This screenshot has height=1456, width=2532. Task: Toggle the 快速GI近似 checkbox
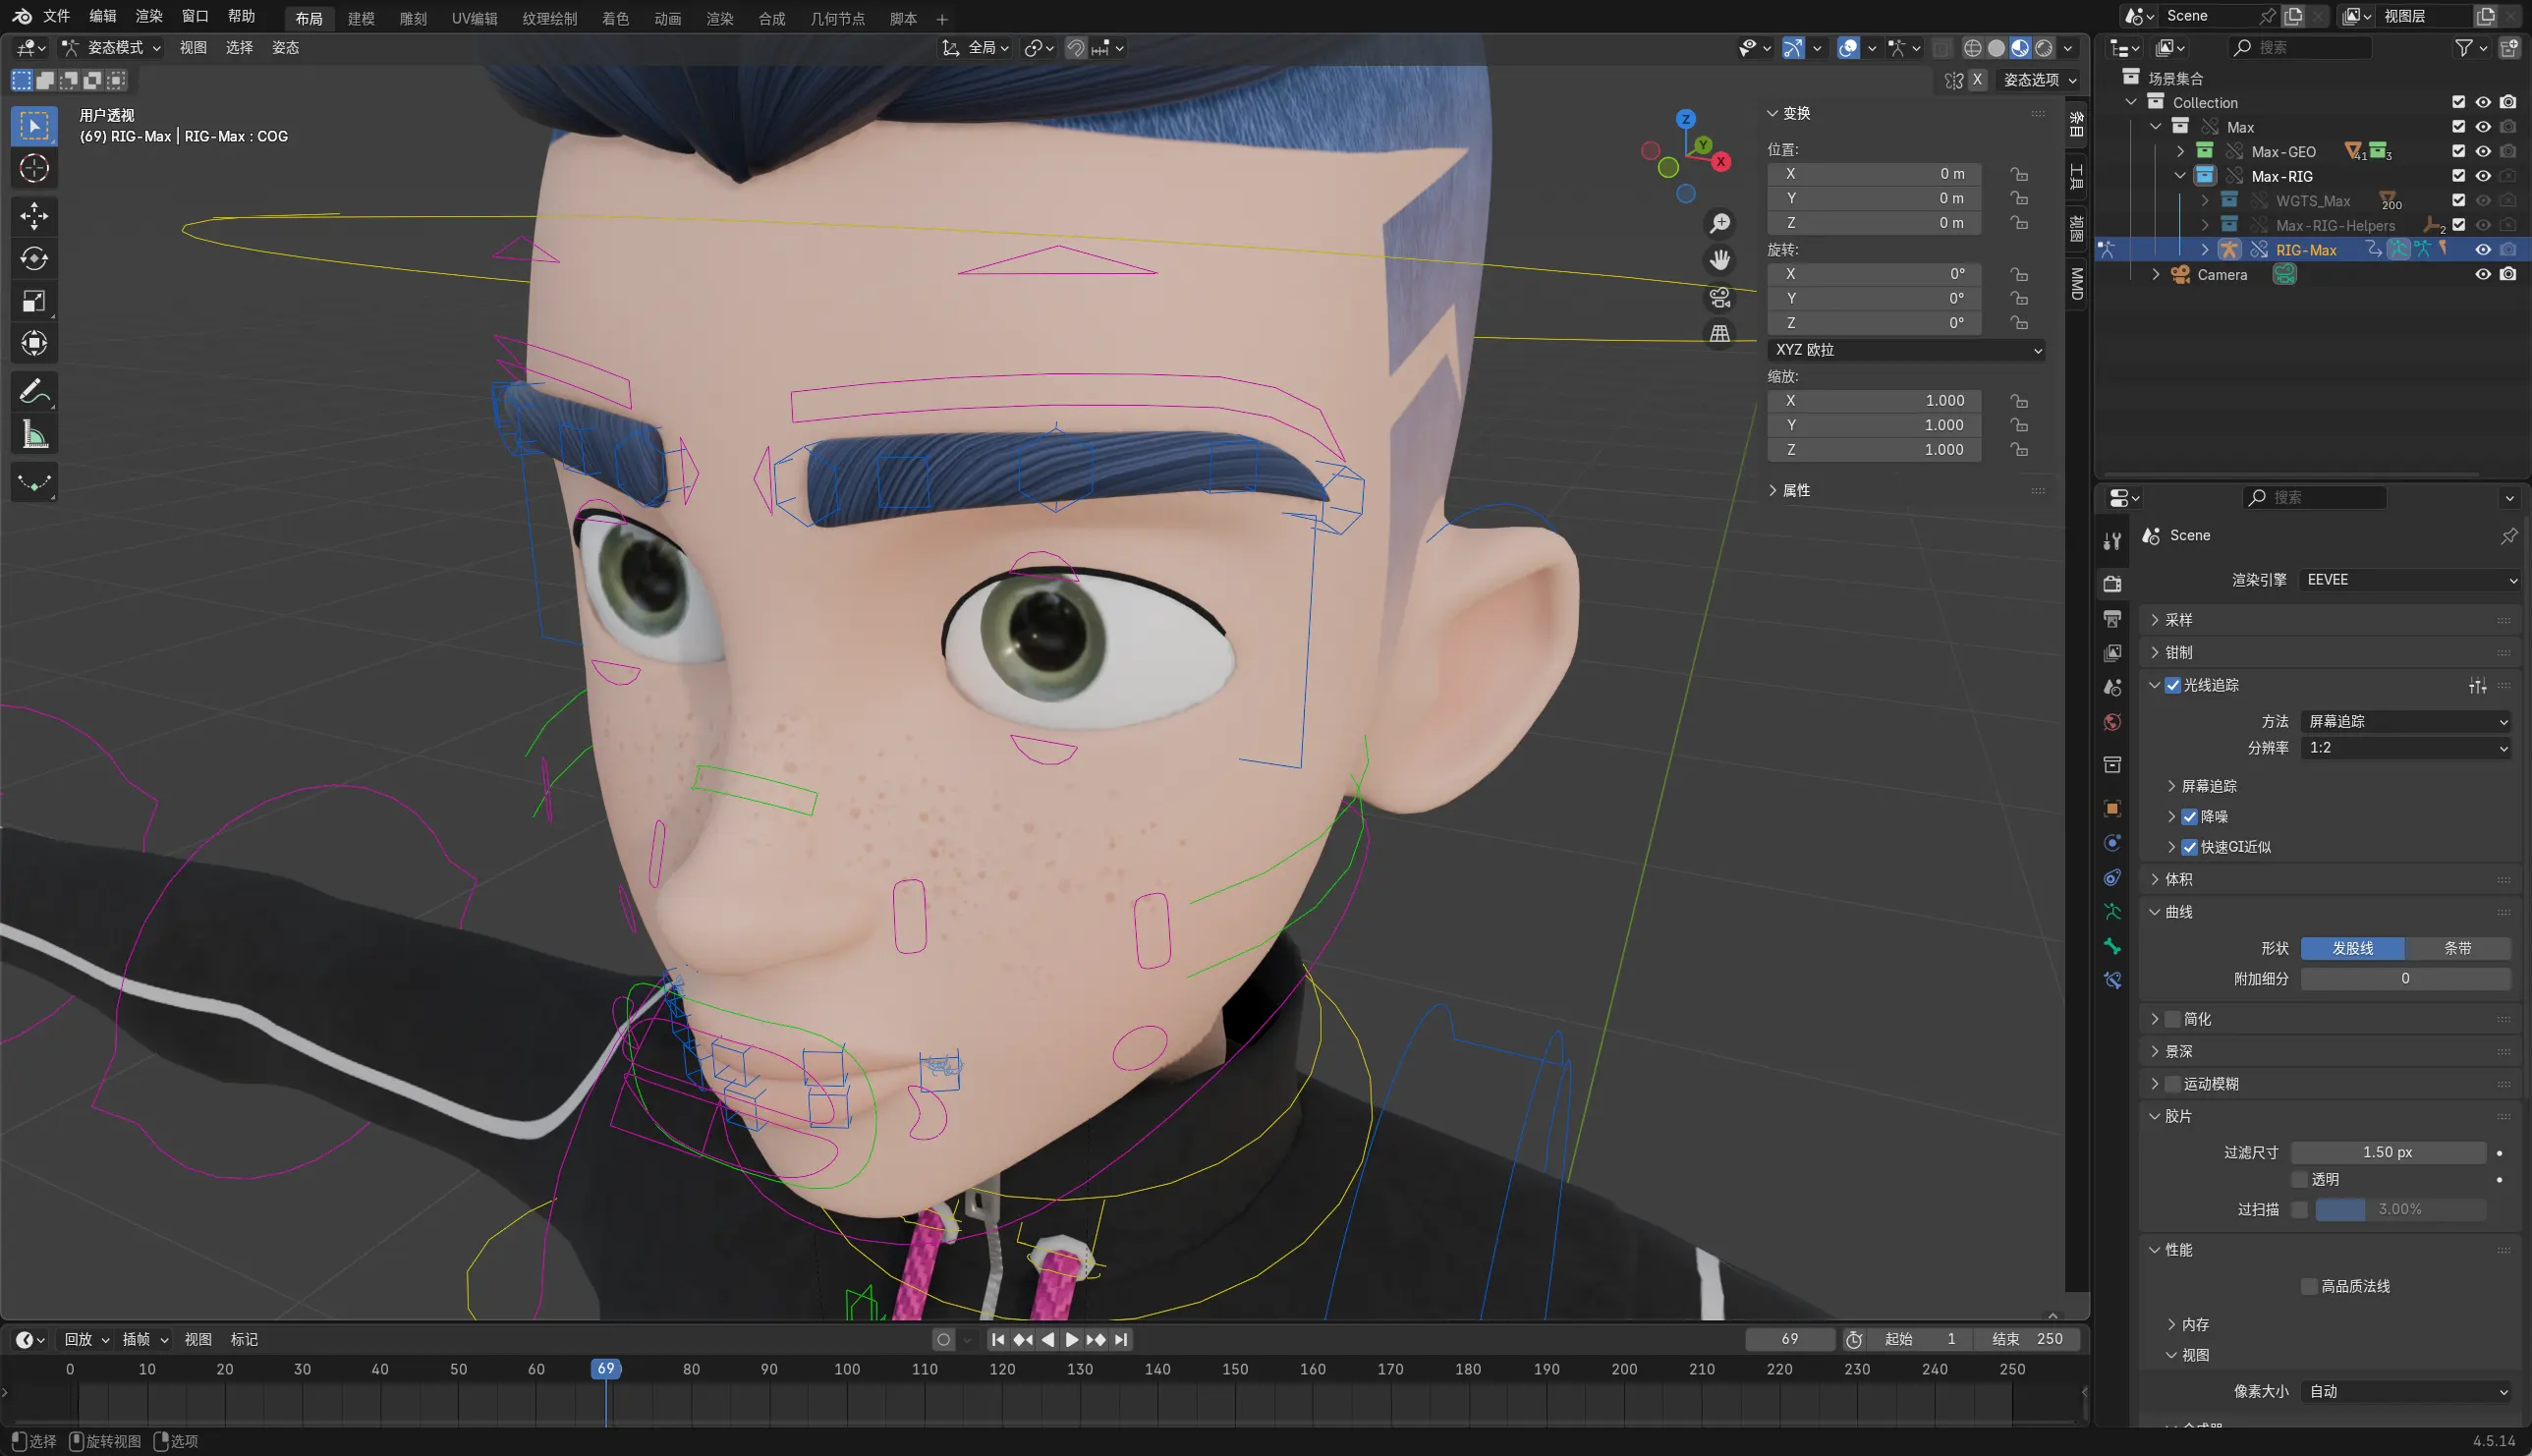2189,847
